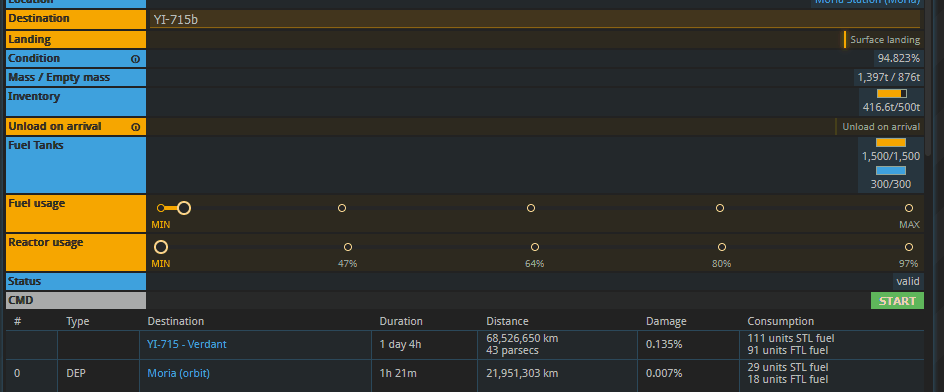The height and width of the screenshot is (392, 944).
Task: Set Fuel usage to the MAX point
Action: coord(909,208)
